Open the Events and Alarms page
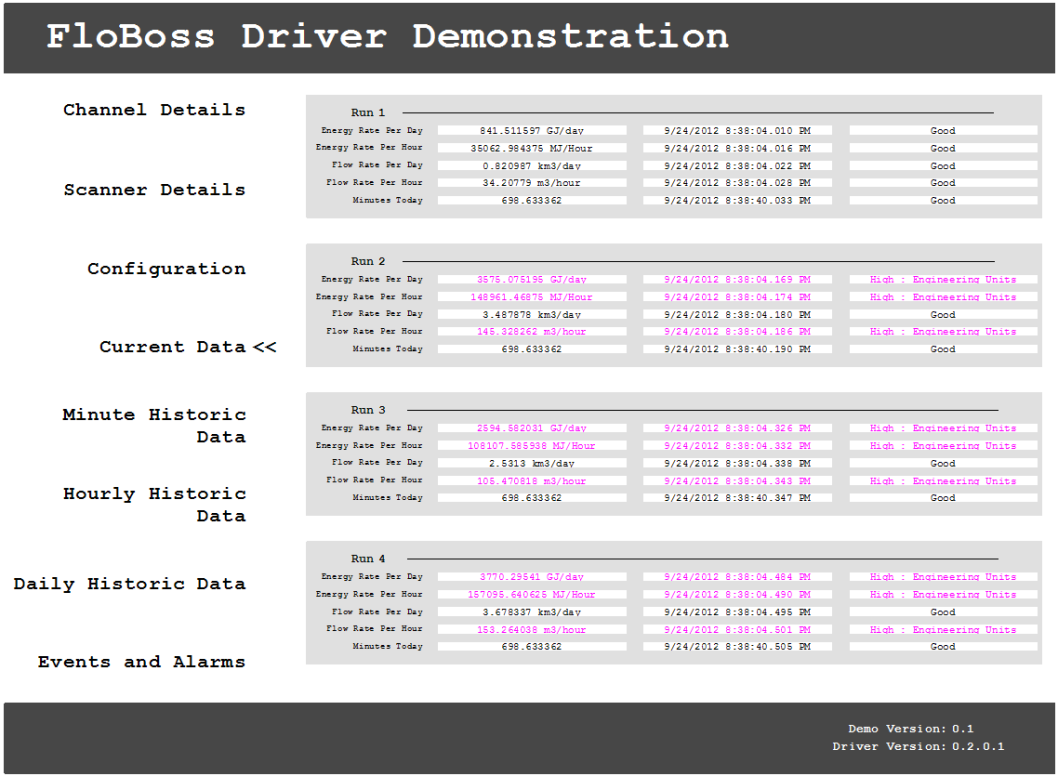 pyautogui.click(x=141, y=662)
